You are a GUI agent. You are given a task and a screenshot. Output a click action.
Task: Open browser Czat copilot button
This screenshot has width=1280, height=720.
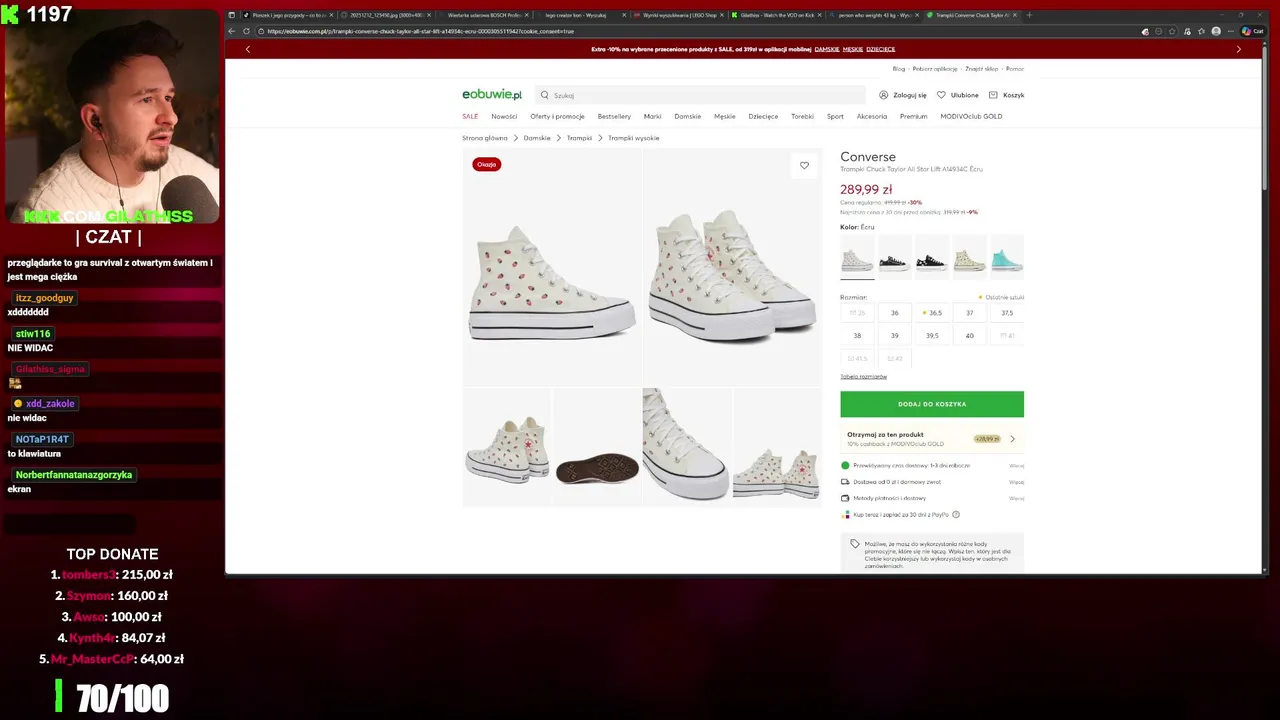[1253, 31]
